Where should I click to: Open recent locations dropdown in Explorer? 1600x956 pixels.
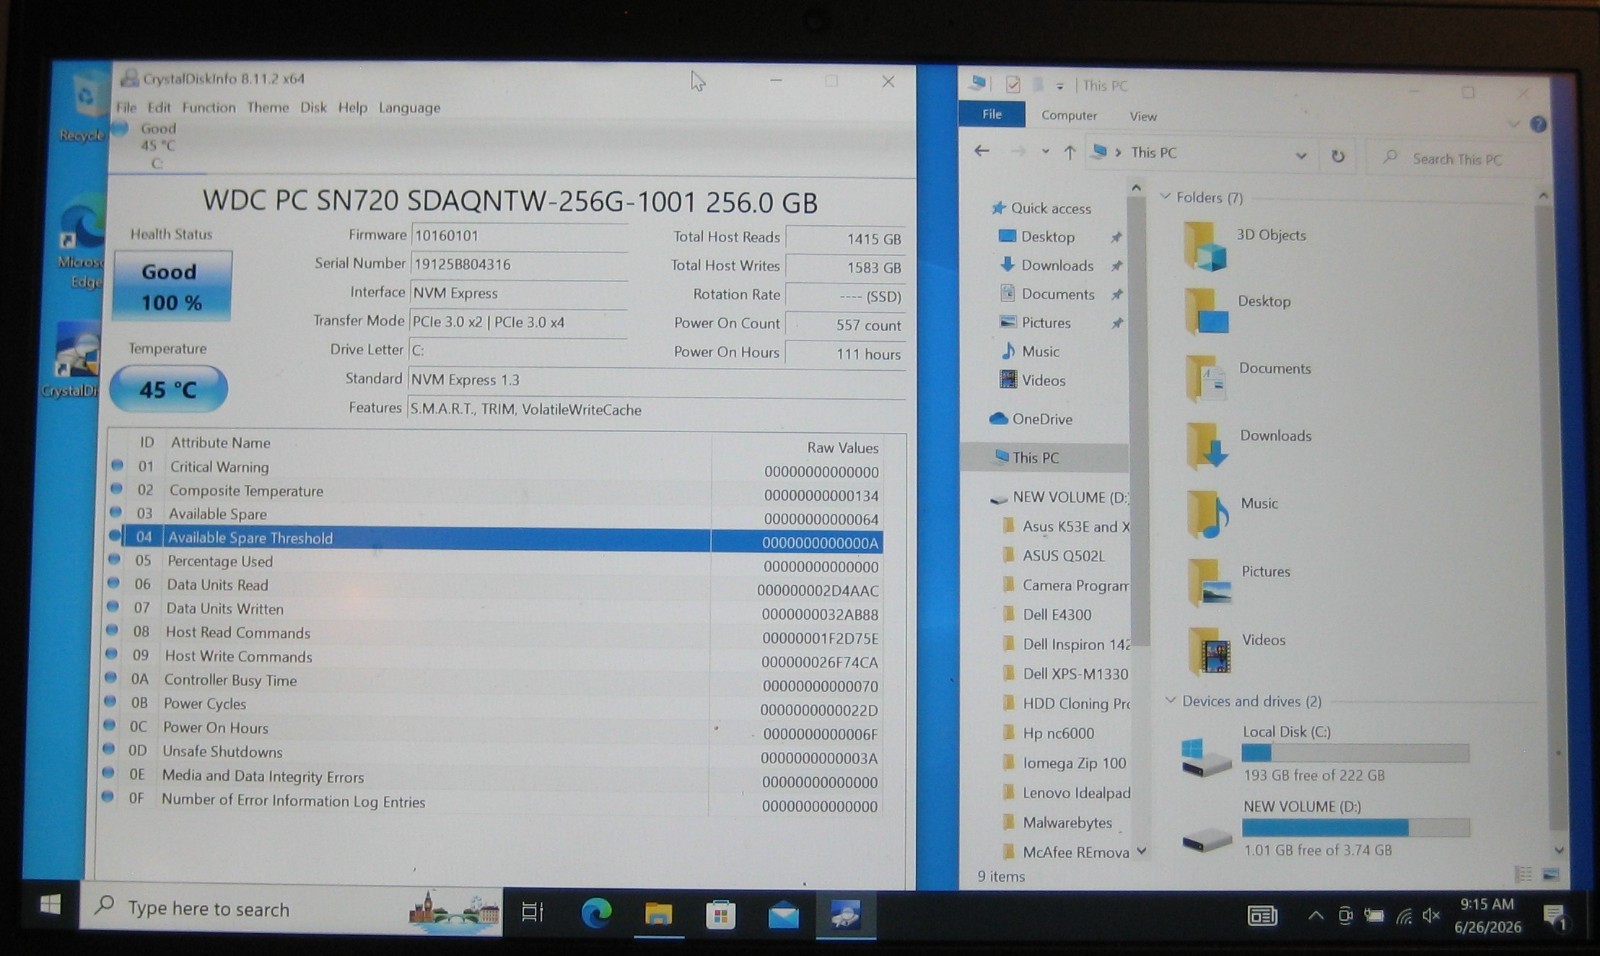coord(1045,153)
